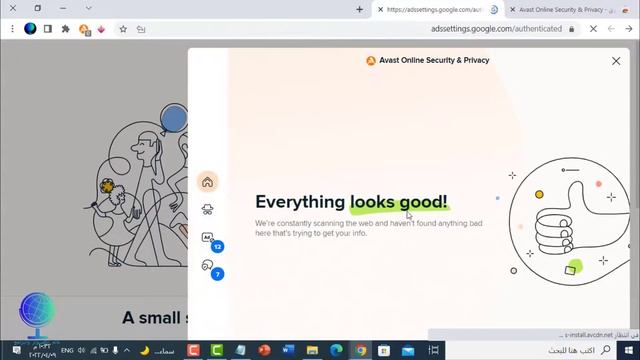Open the Chrome three-dot menu
This screenshot has width=640, height=360.
pyautogui.click(x=12, y=29)
